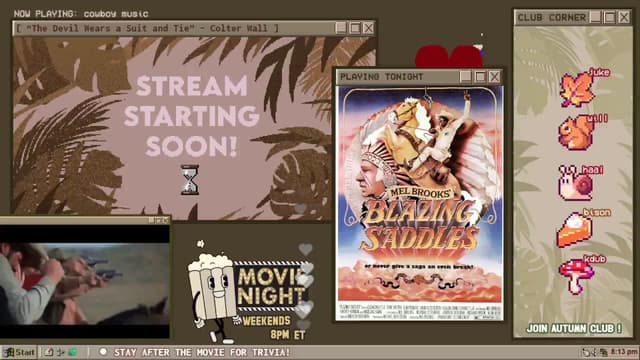Click the 'NOW PLAYING: cowboy music' label
Image resolution: width=640 pixels, height=360 pixels.
coord(81,14)
